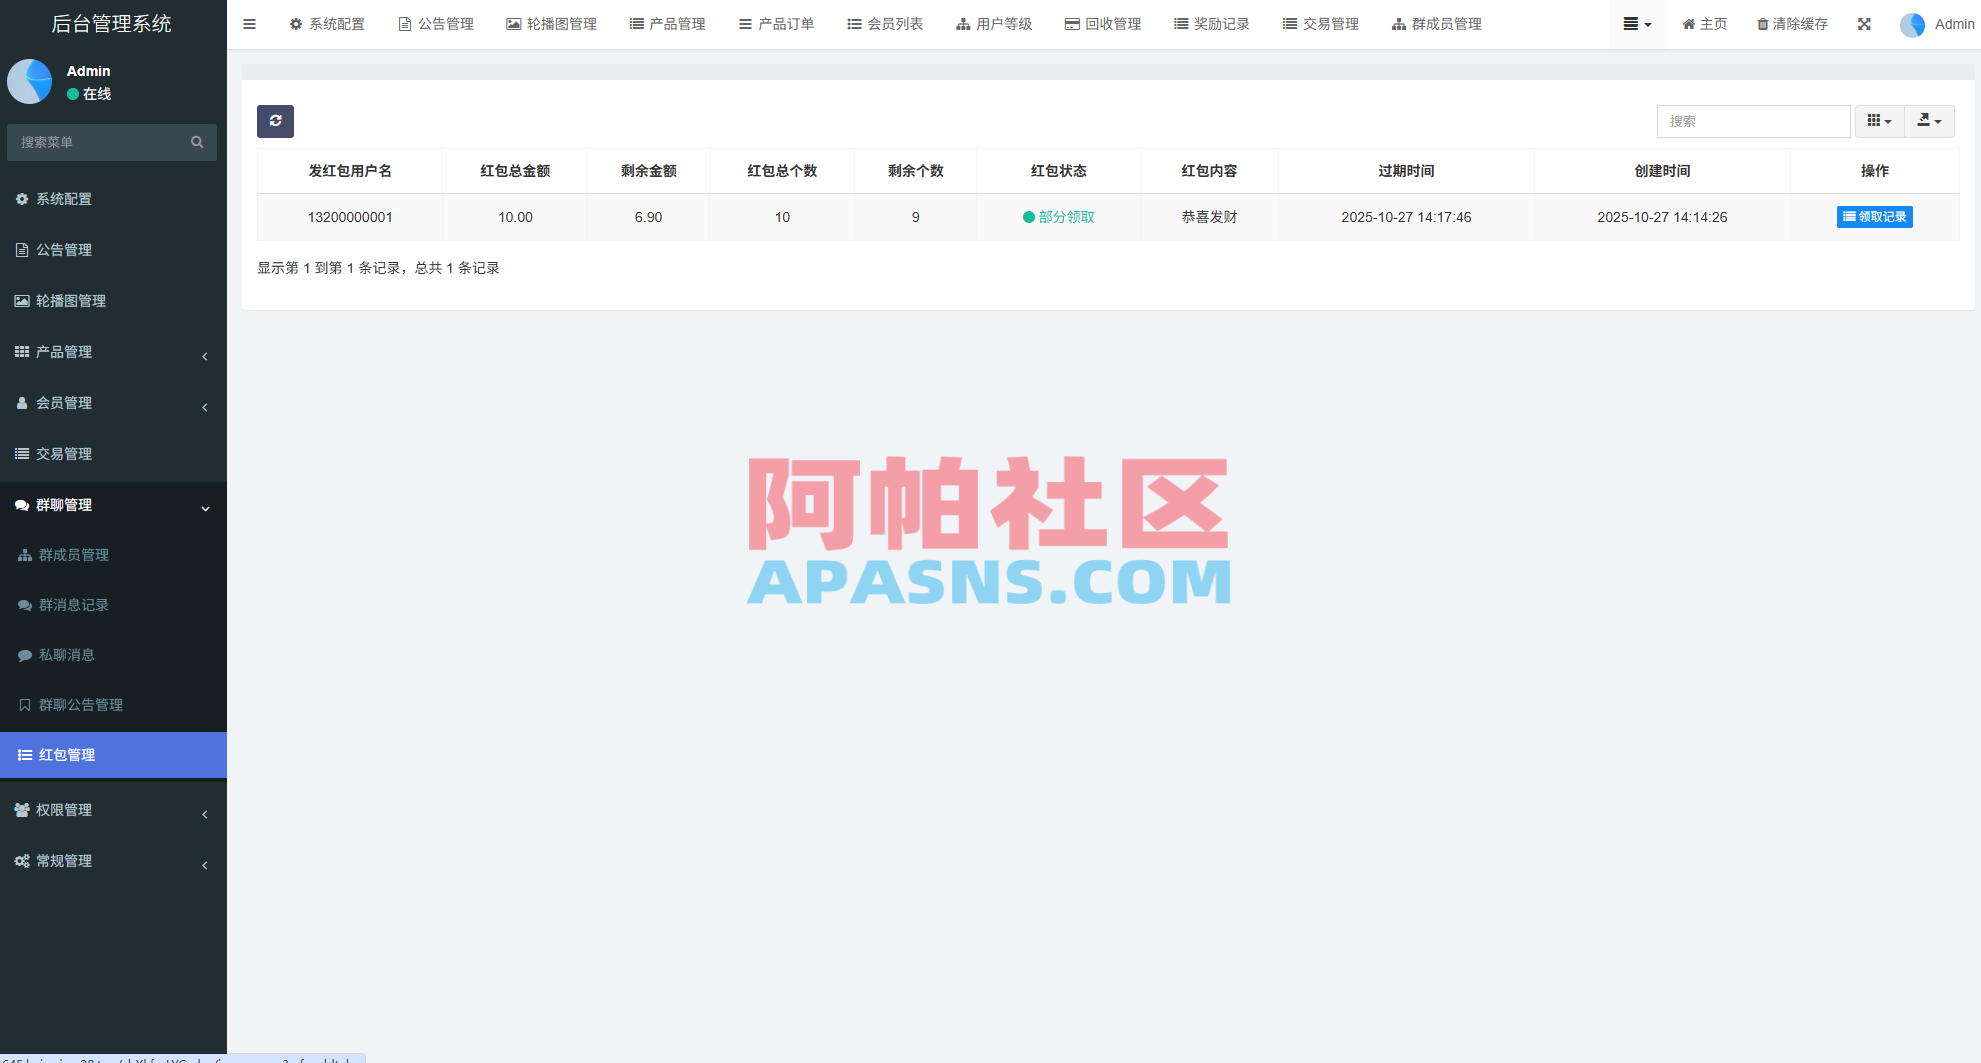
Task: Select 群消息记录 under 群聊管理
Action: pos(74,604)
